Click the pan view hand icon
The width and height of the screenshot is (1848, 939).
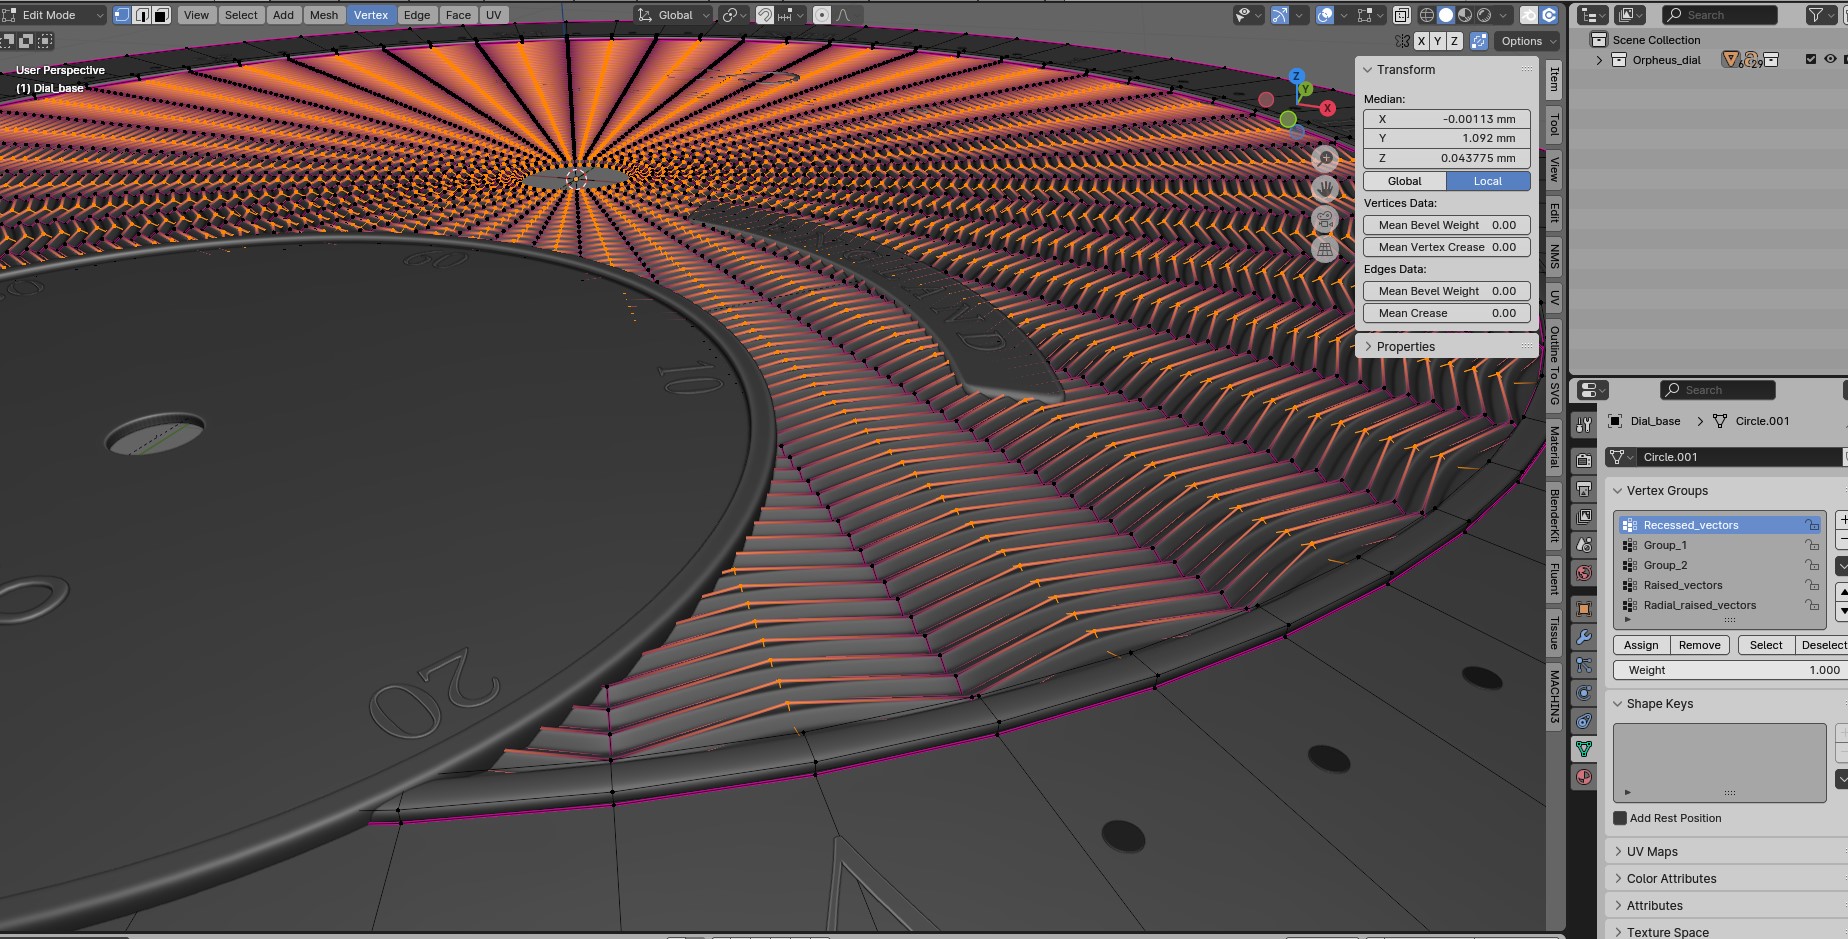click(x=1325, y=188)
